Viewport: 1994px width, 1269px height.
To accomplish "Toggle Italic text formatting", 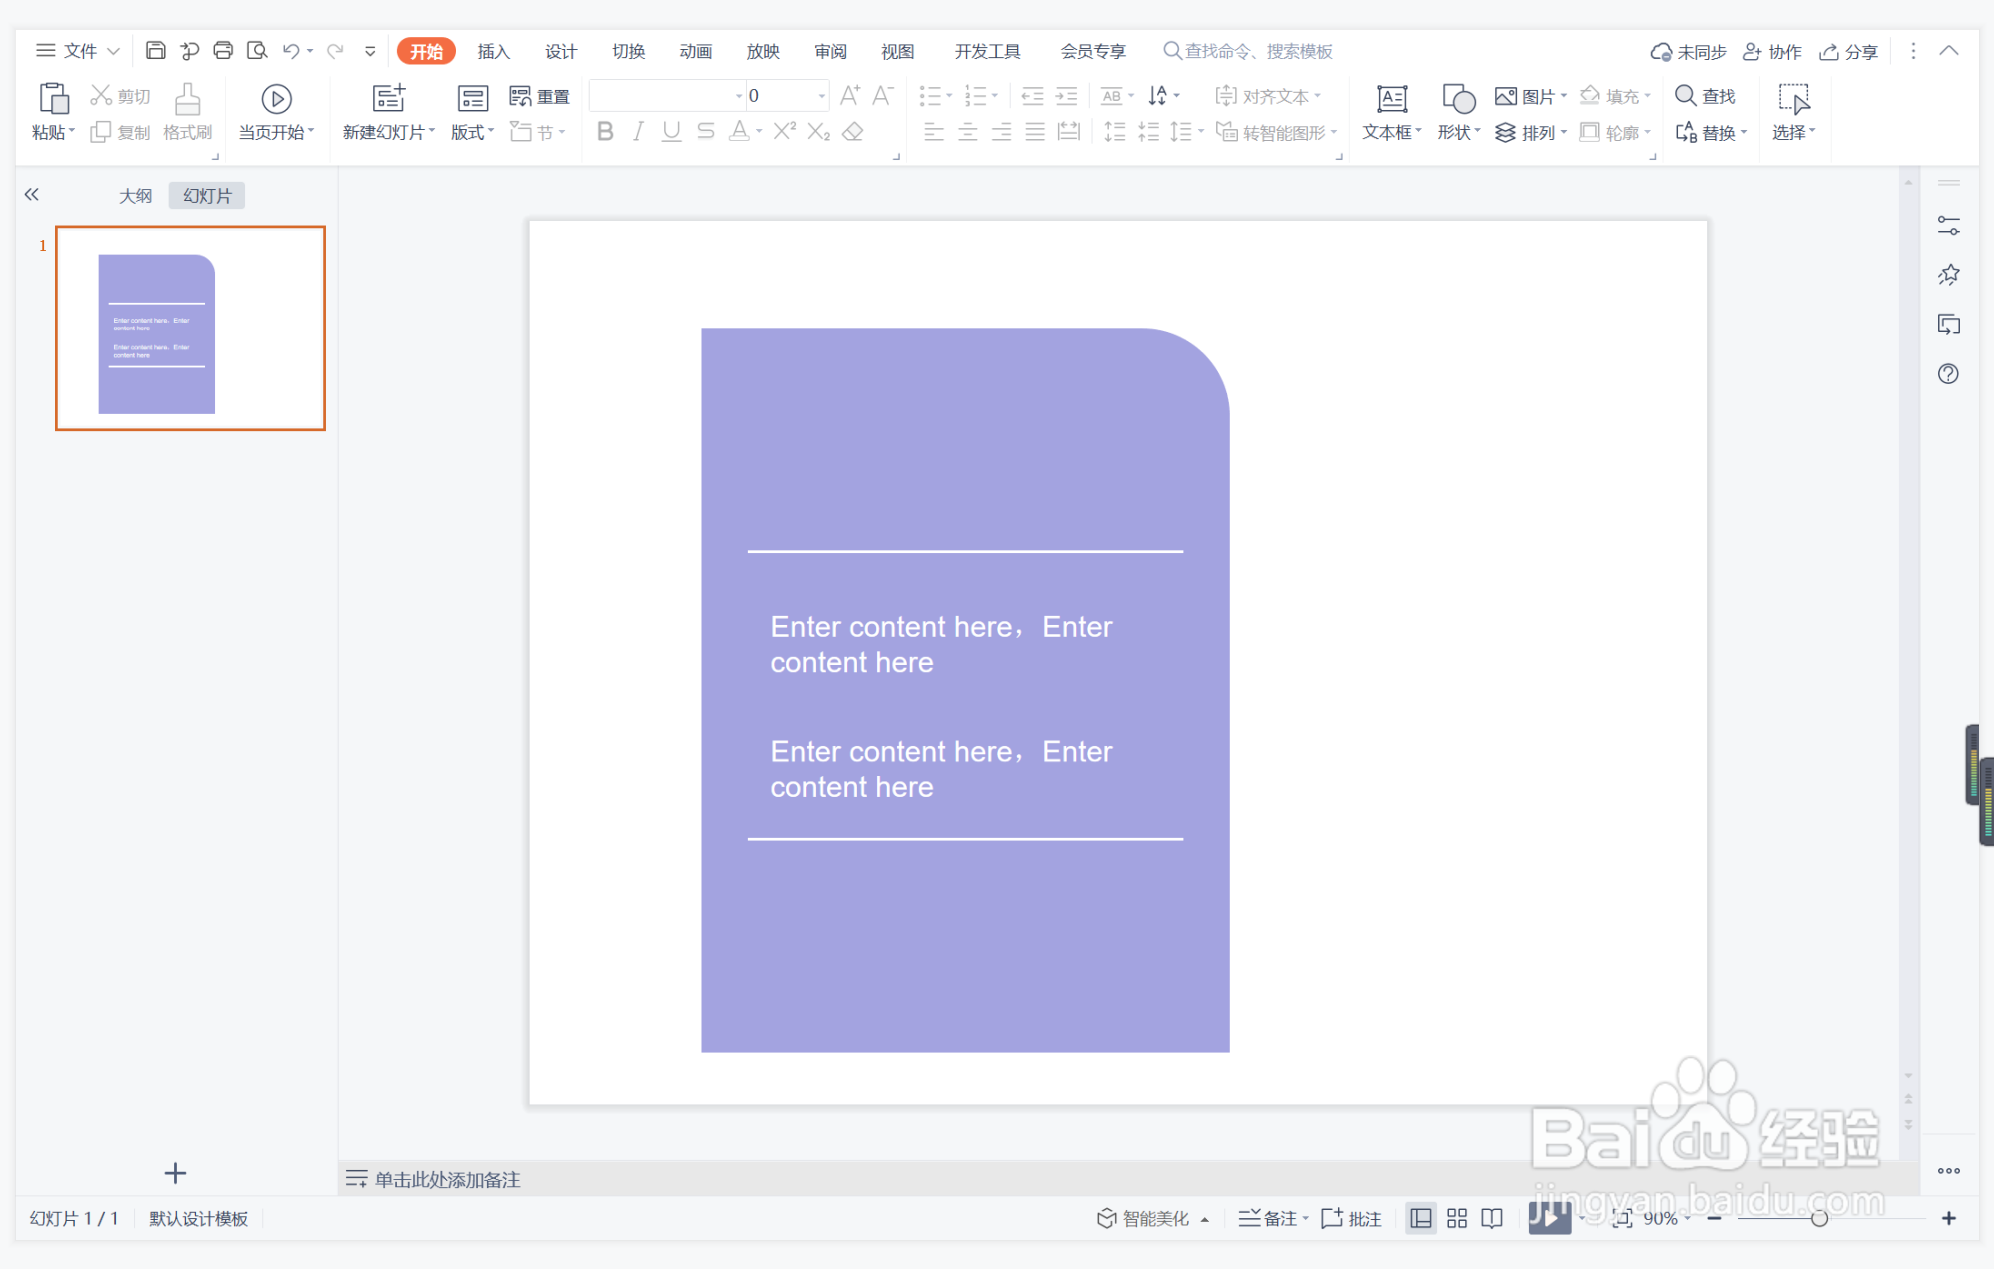I will [638, 132].
